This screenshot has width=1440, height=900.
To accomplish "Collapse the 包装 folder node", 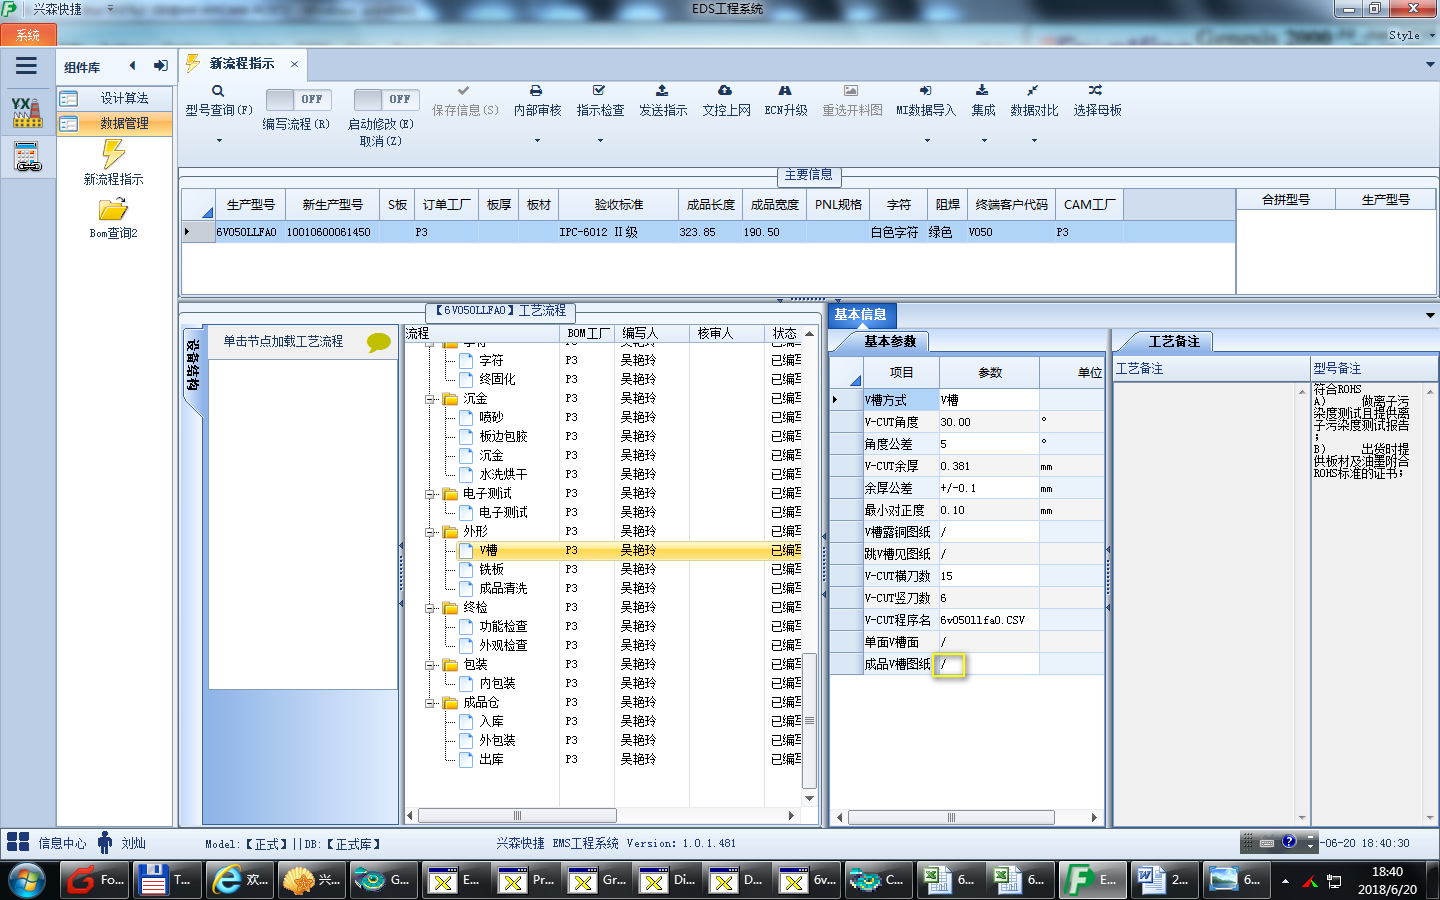I will tap(430, 665).
